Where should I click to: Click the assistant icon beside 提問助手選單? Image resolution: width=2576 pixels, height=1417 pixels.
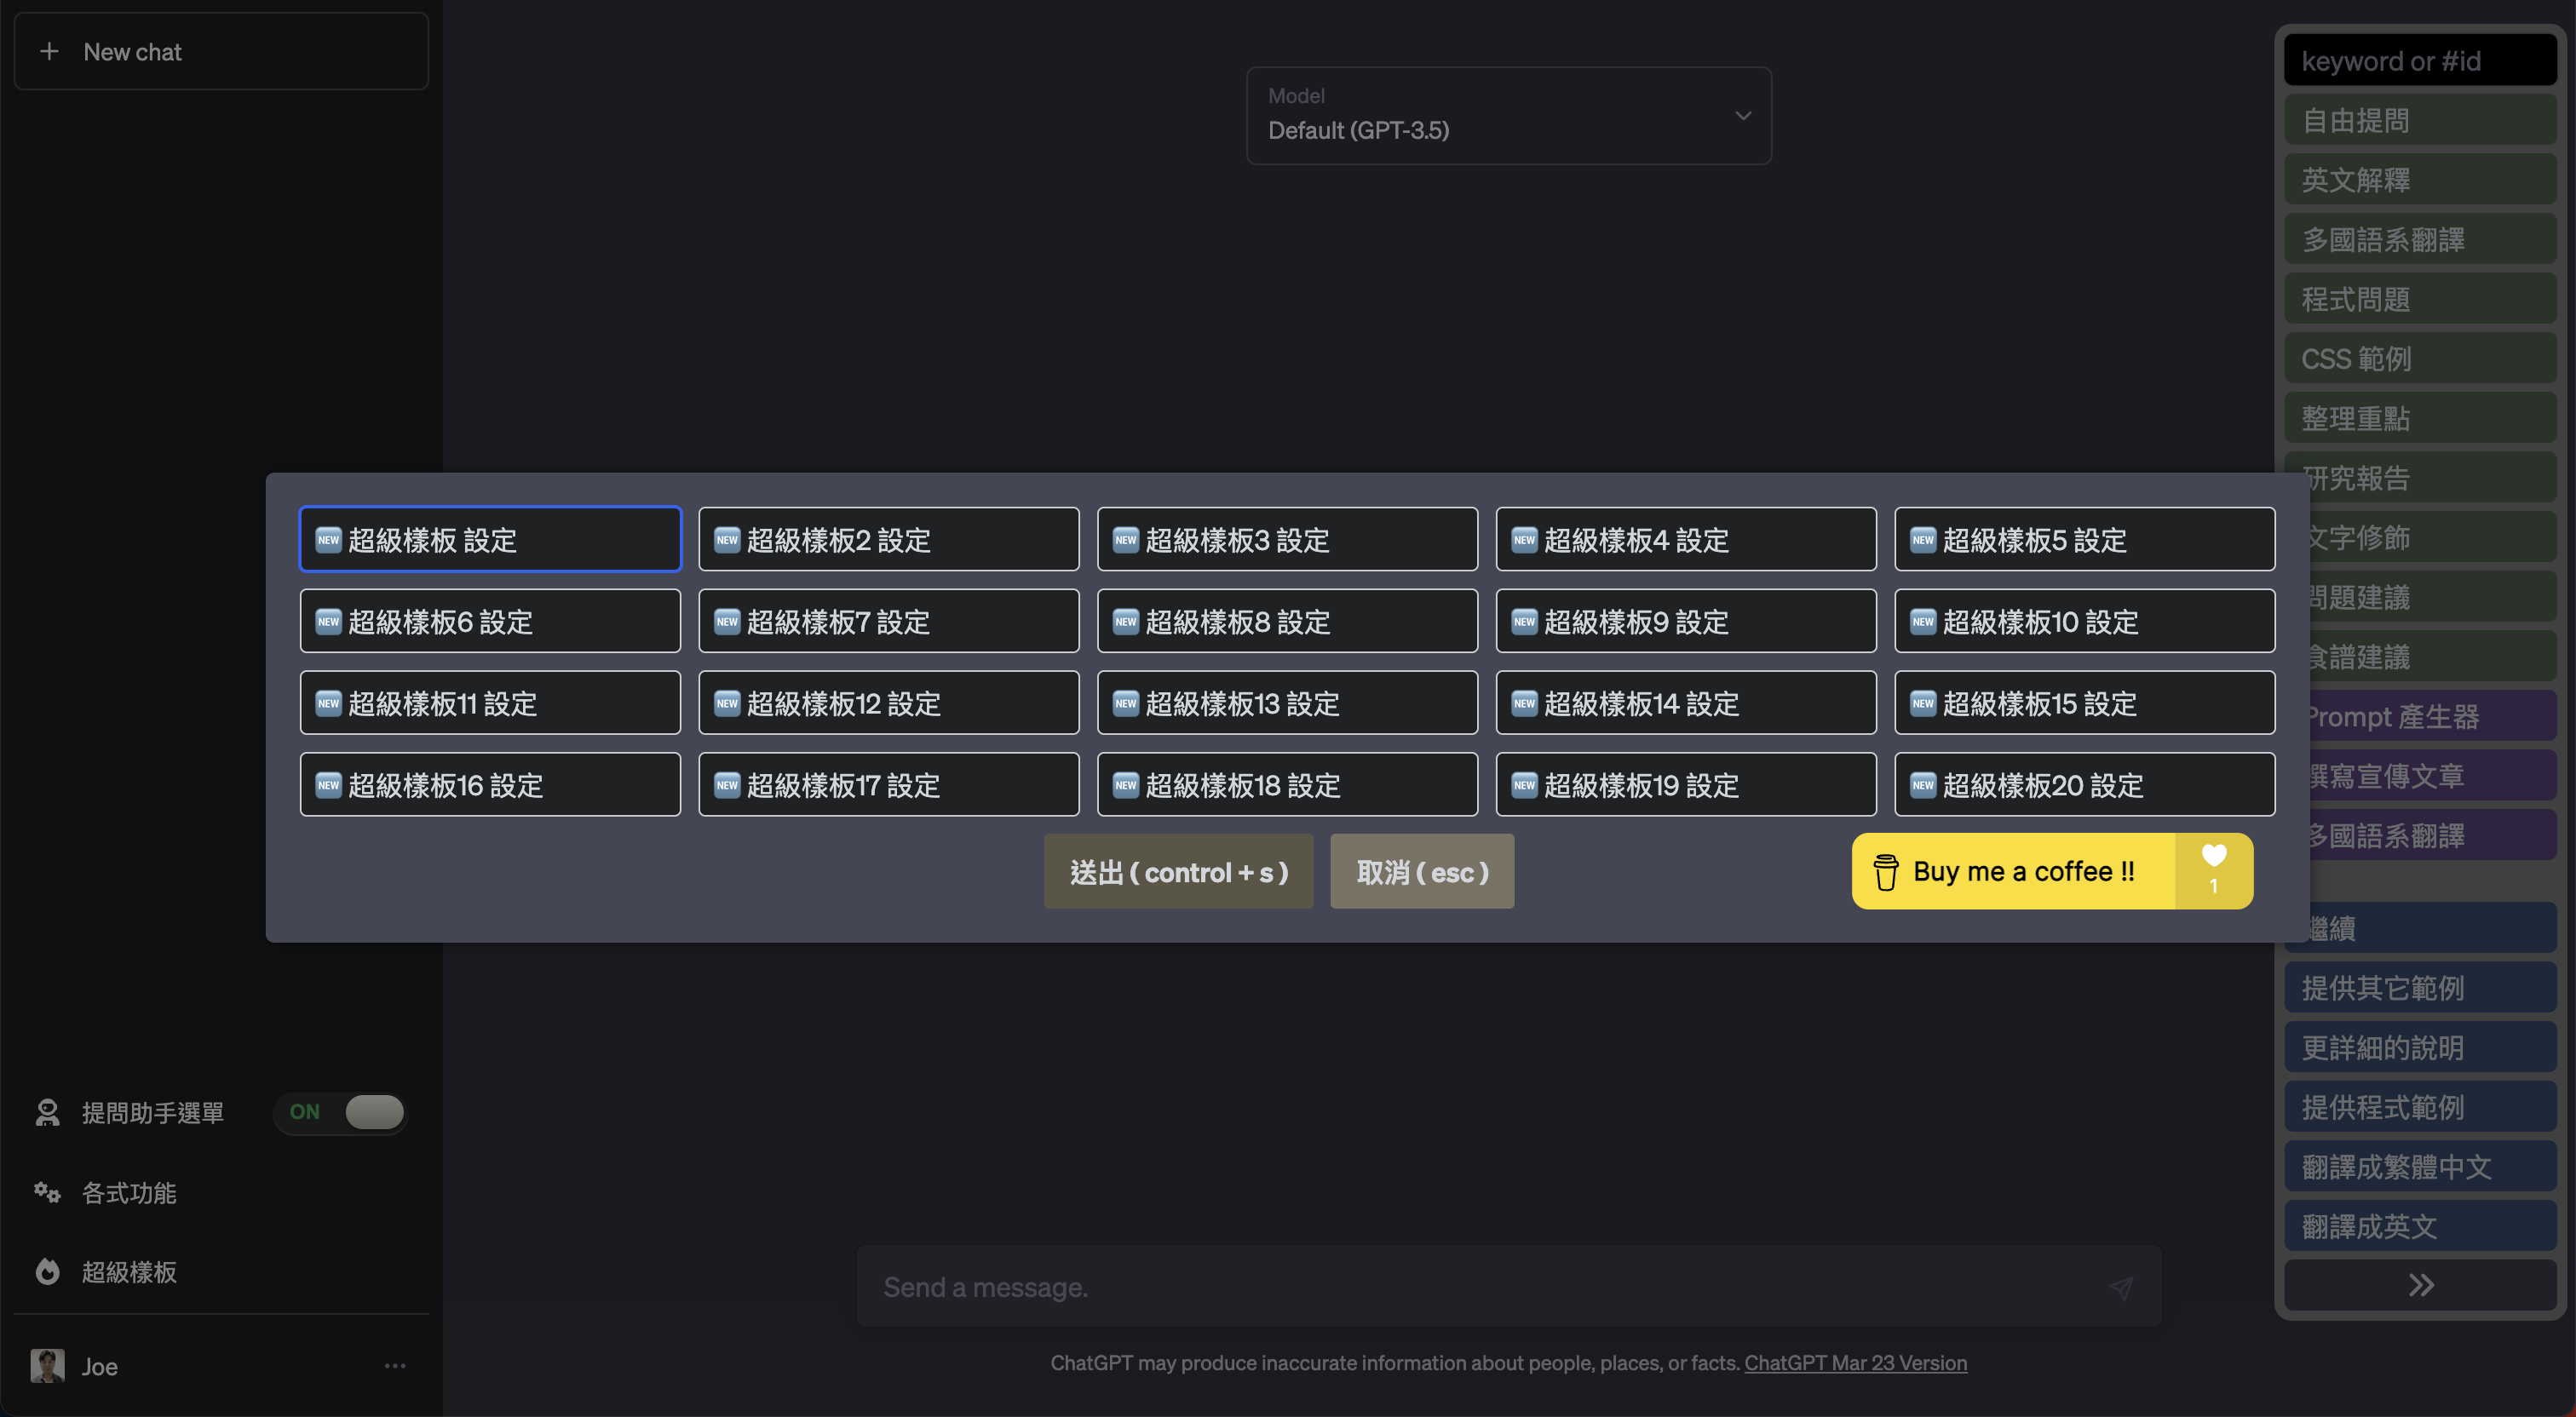coord(47,1112)
